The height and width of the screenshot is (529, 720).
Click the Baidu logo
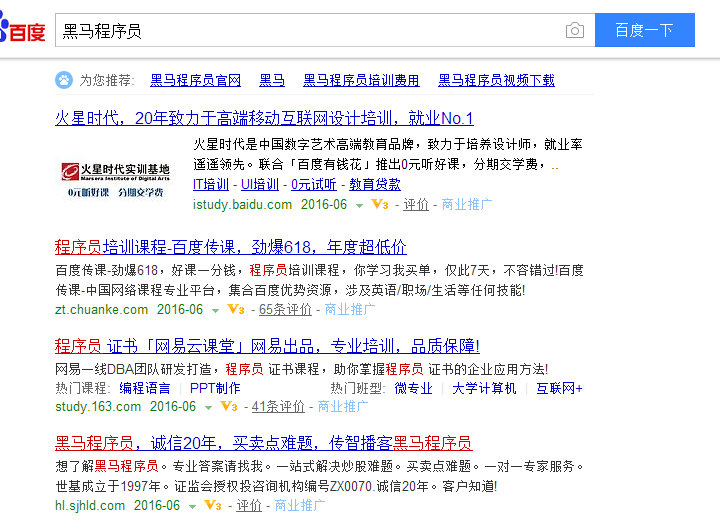(22, 30)
